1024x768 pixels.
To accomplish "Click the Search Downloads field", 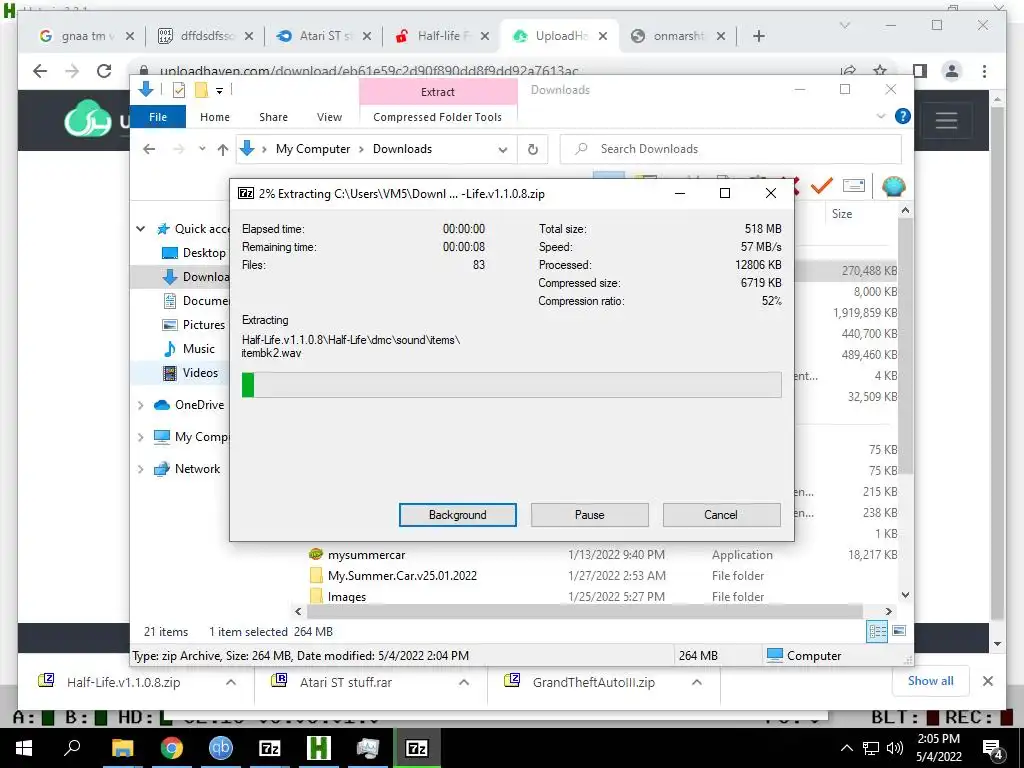I will coord(731,149).
